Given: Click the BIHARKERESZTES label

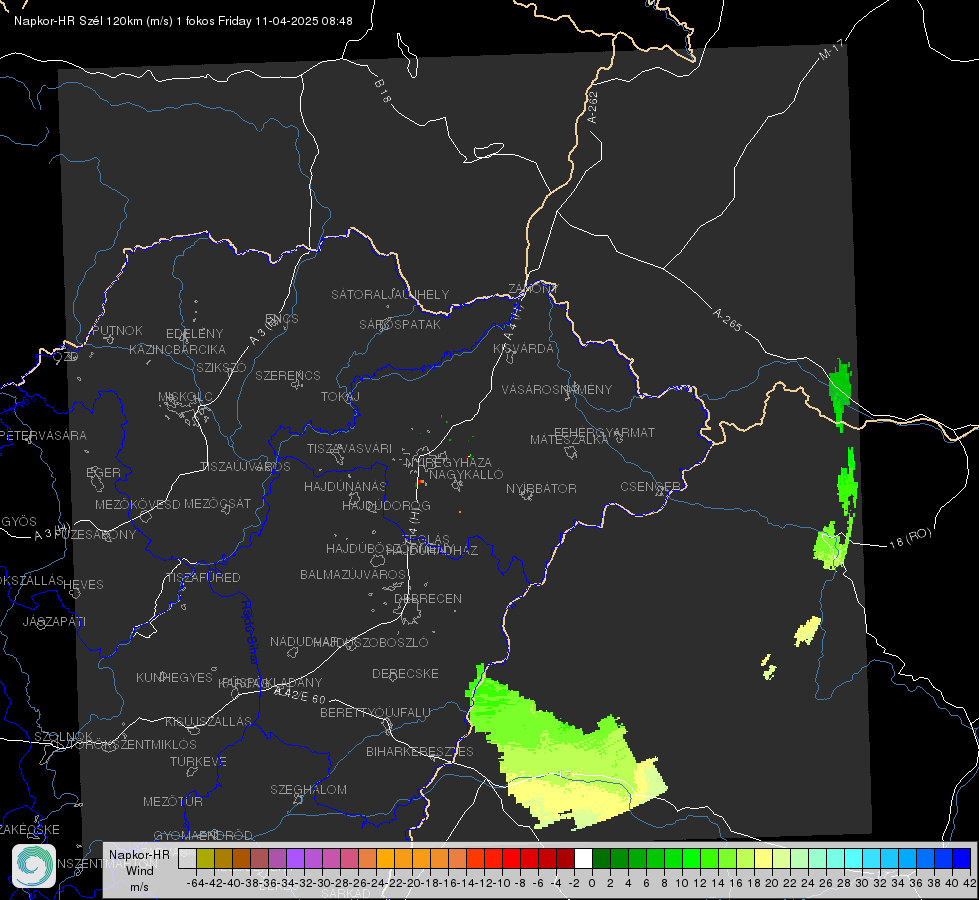Looking at the screenshot, I should 420,751.
